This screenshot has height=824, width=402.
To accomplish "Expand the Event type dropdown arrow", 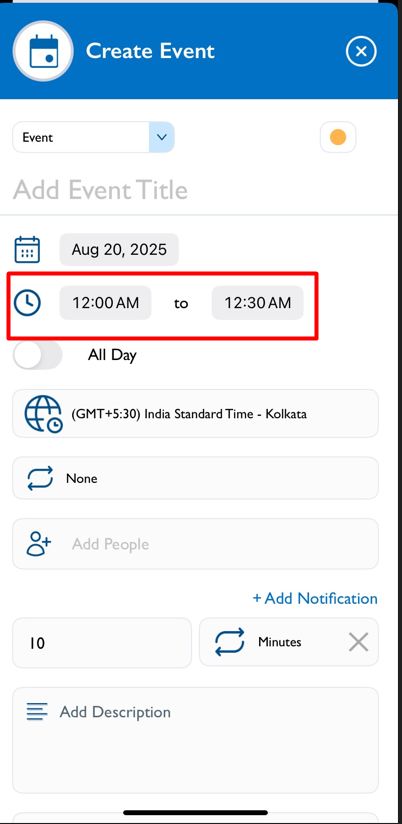I will coord(162,137).
